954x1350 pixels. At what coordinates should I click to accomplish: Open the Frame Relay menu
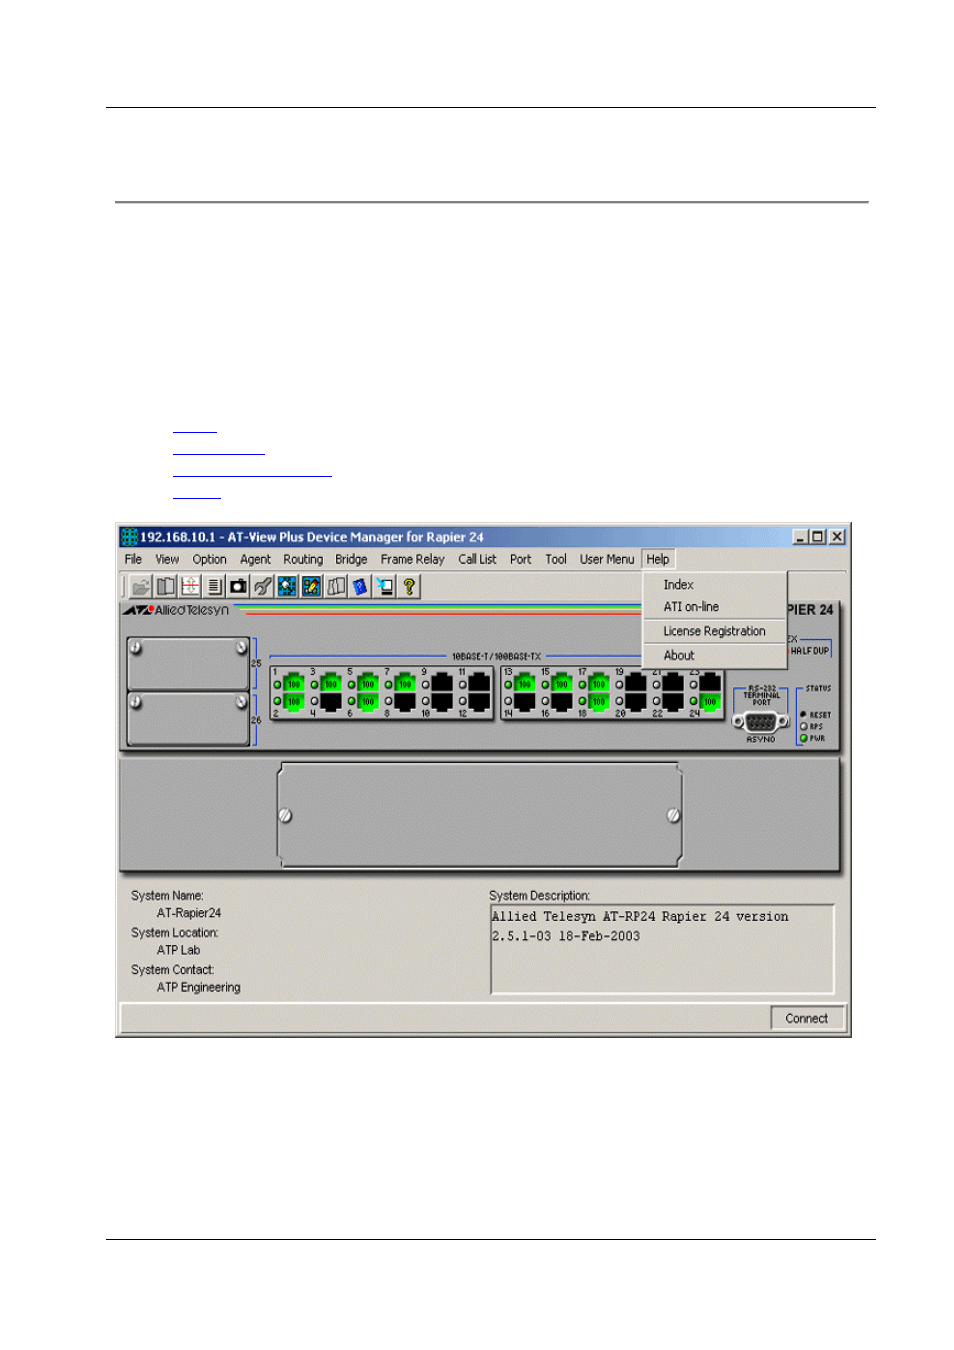(x=412, y=559)
